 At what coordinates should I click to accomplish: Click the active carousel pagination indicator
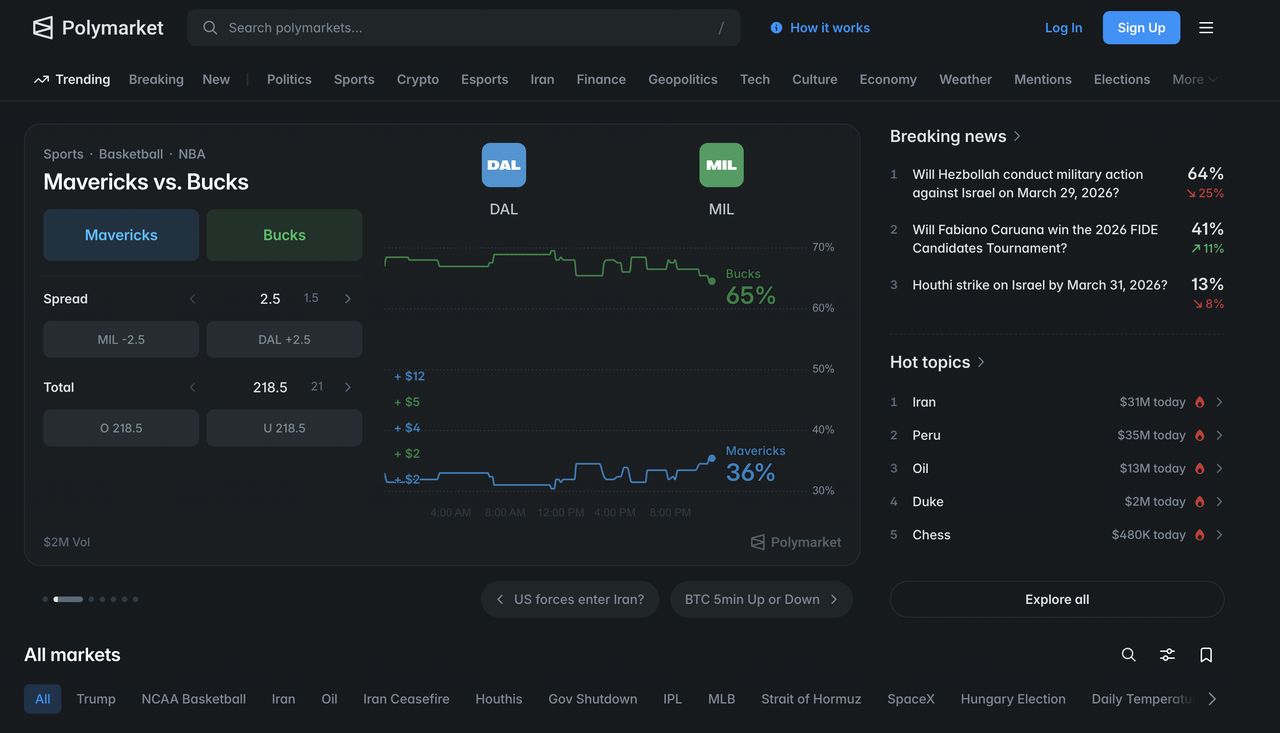pos(68,599)
